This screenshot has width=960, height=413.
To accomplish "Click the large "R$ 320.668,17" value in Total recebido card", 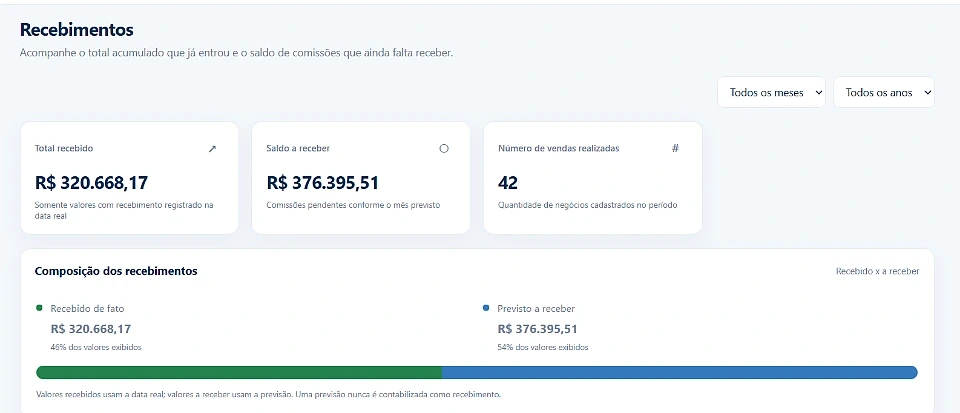I will coord(91,182).
